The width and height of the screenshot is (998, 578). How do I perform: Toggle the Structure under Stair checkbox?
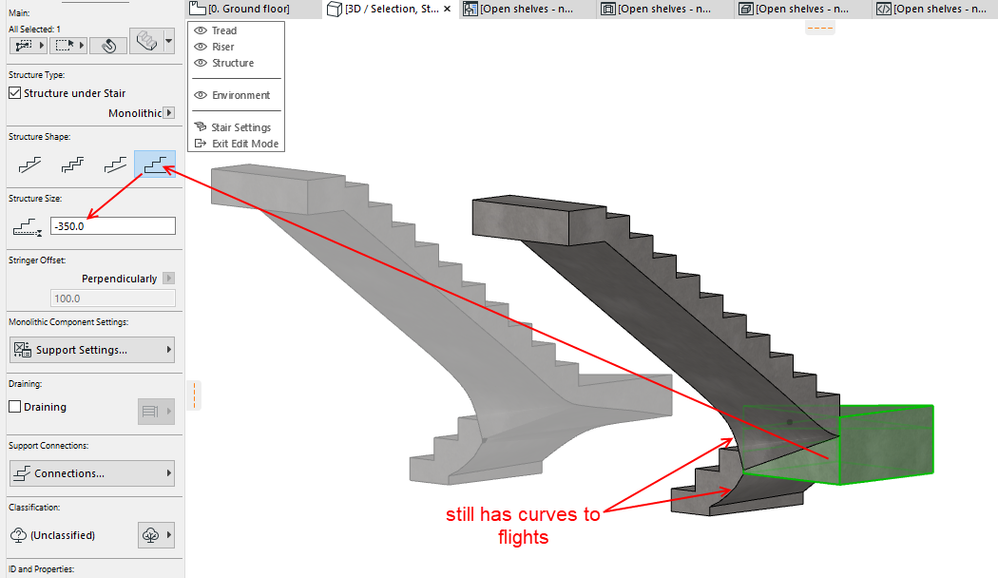[x=15, y=93]
